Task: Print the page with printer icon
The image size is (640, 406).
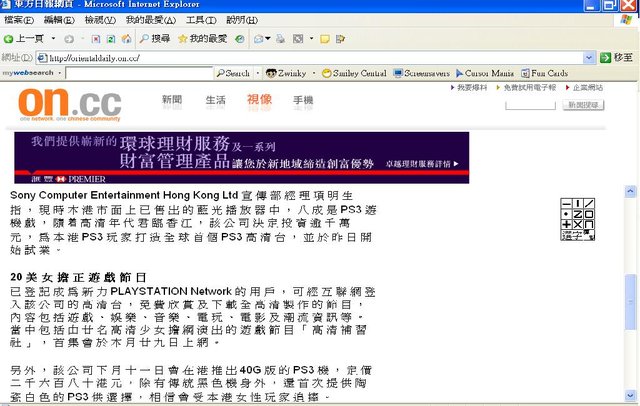Action: coord(280,39)
